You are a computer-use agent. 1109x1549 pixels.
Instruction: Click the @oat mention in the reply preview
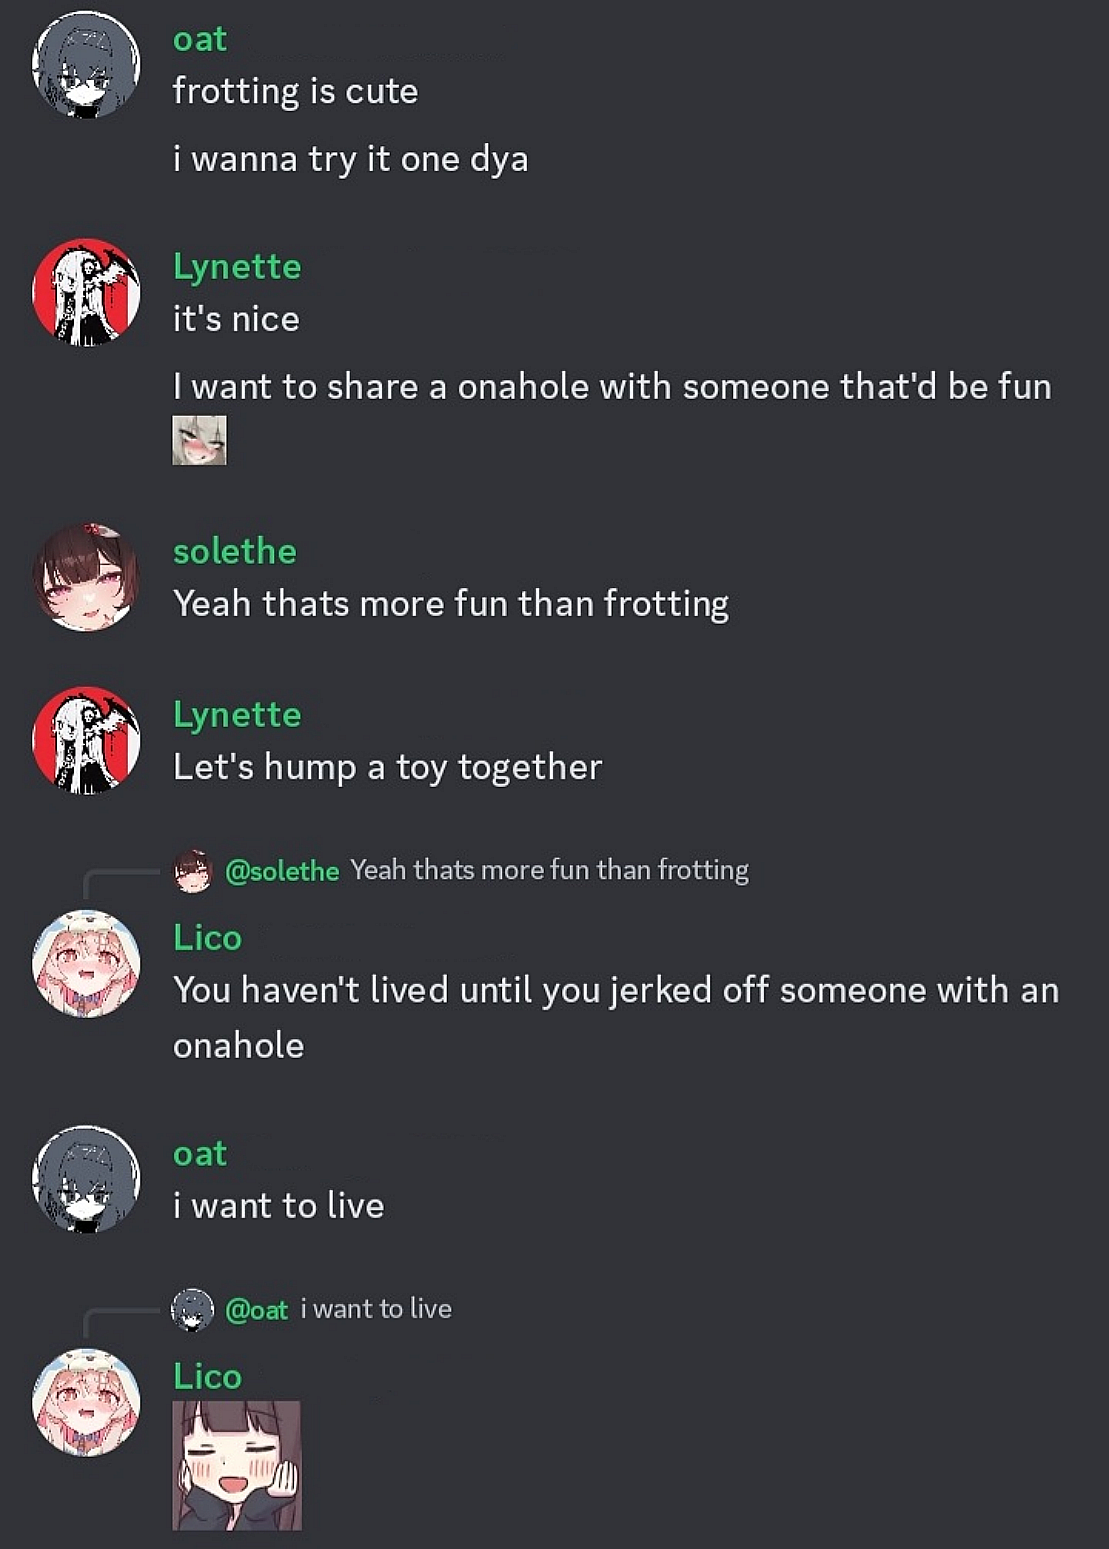[257, 1310]
